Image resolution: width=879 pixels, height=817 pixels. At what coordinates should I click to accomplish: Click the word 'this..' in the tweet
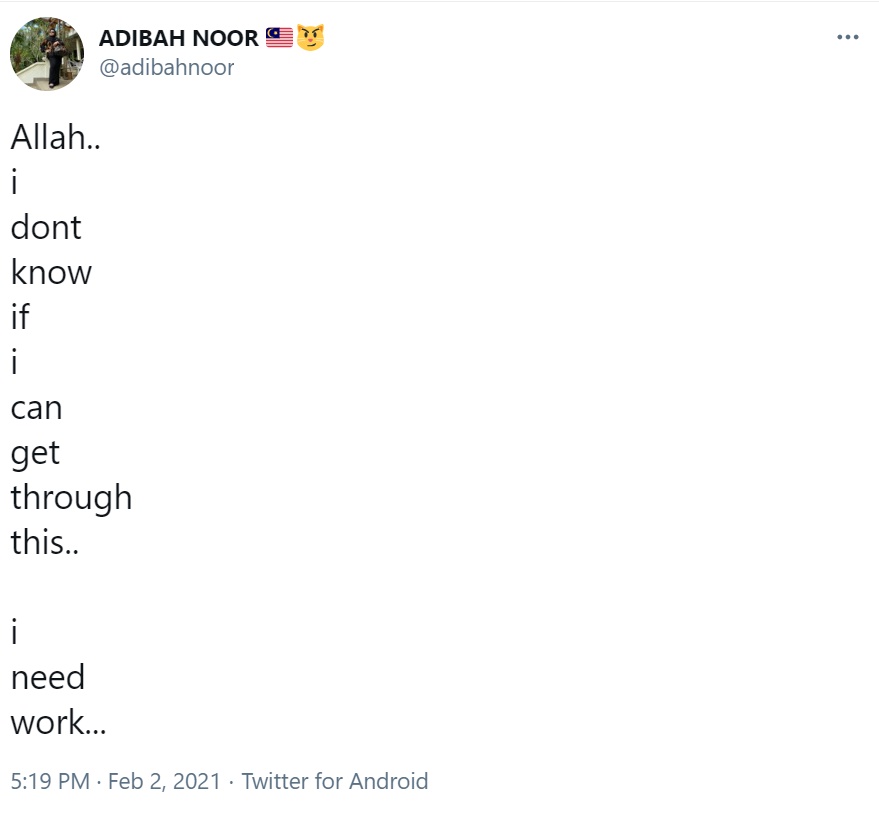click(x=45, y=543)
